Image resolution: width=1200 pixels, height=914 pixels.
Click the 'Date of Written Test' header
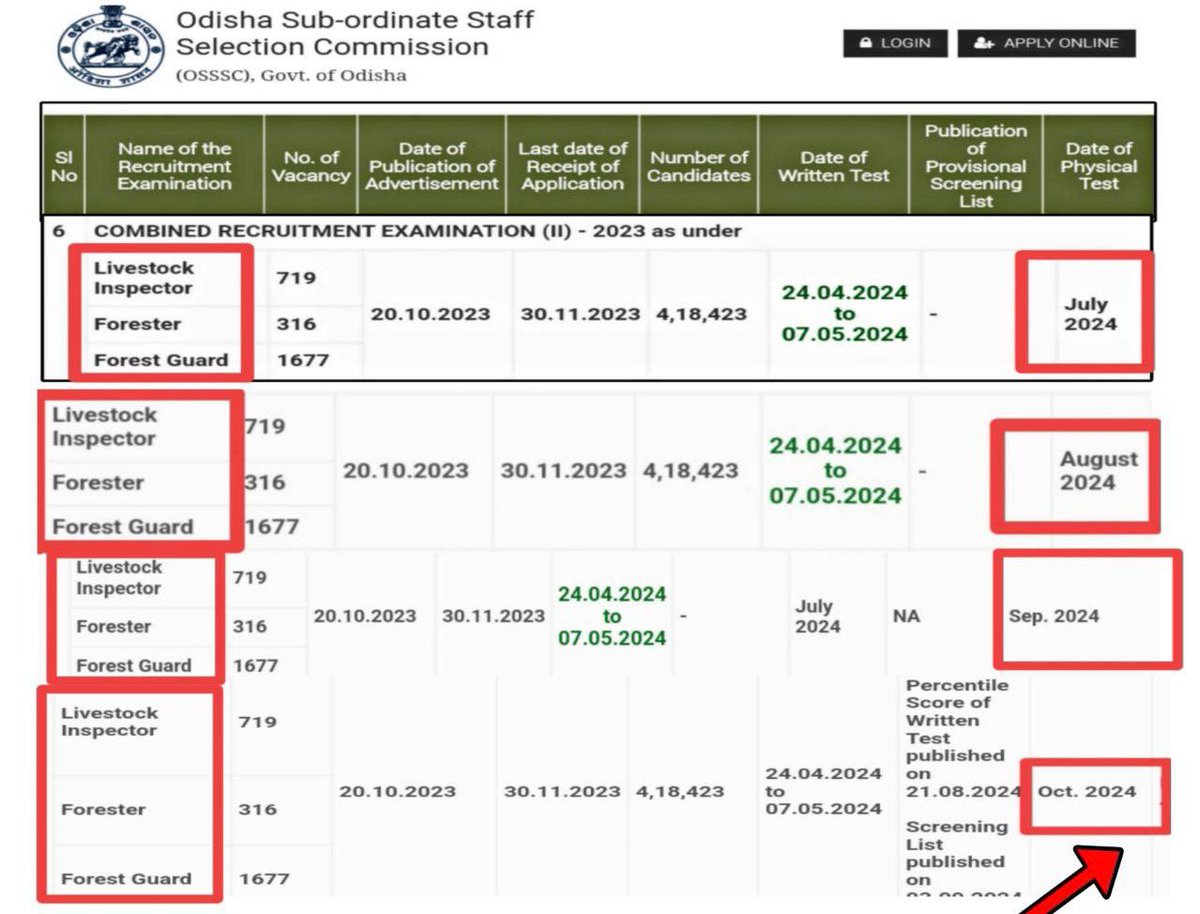[834, 166]
